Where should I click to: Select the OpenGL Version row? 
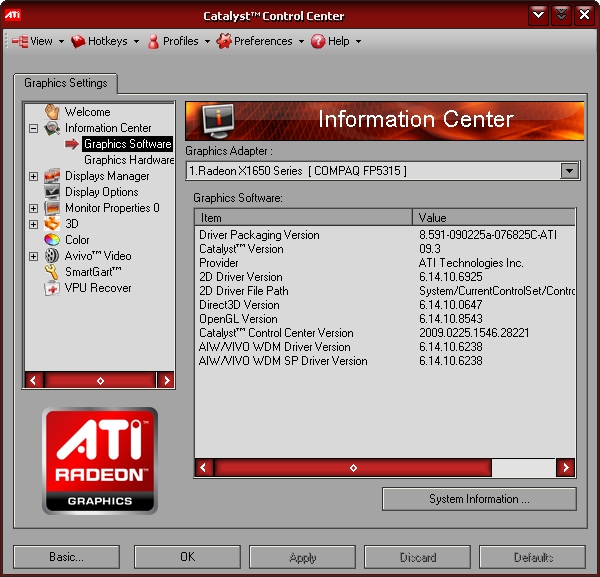point(385,319)
